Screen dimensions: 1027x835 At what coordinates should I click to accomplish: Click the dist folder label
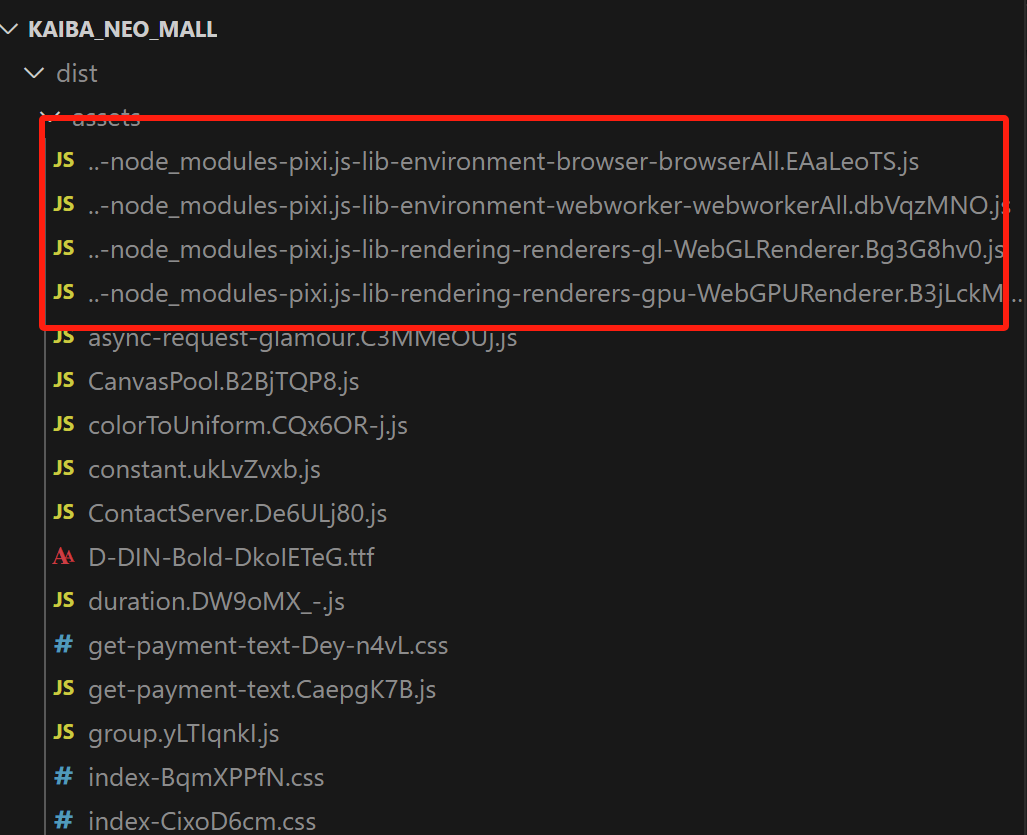(x=77, y=73)
